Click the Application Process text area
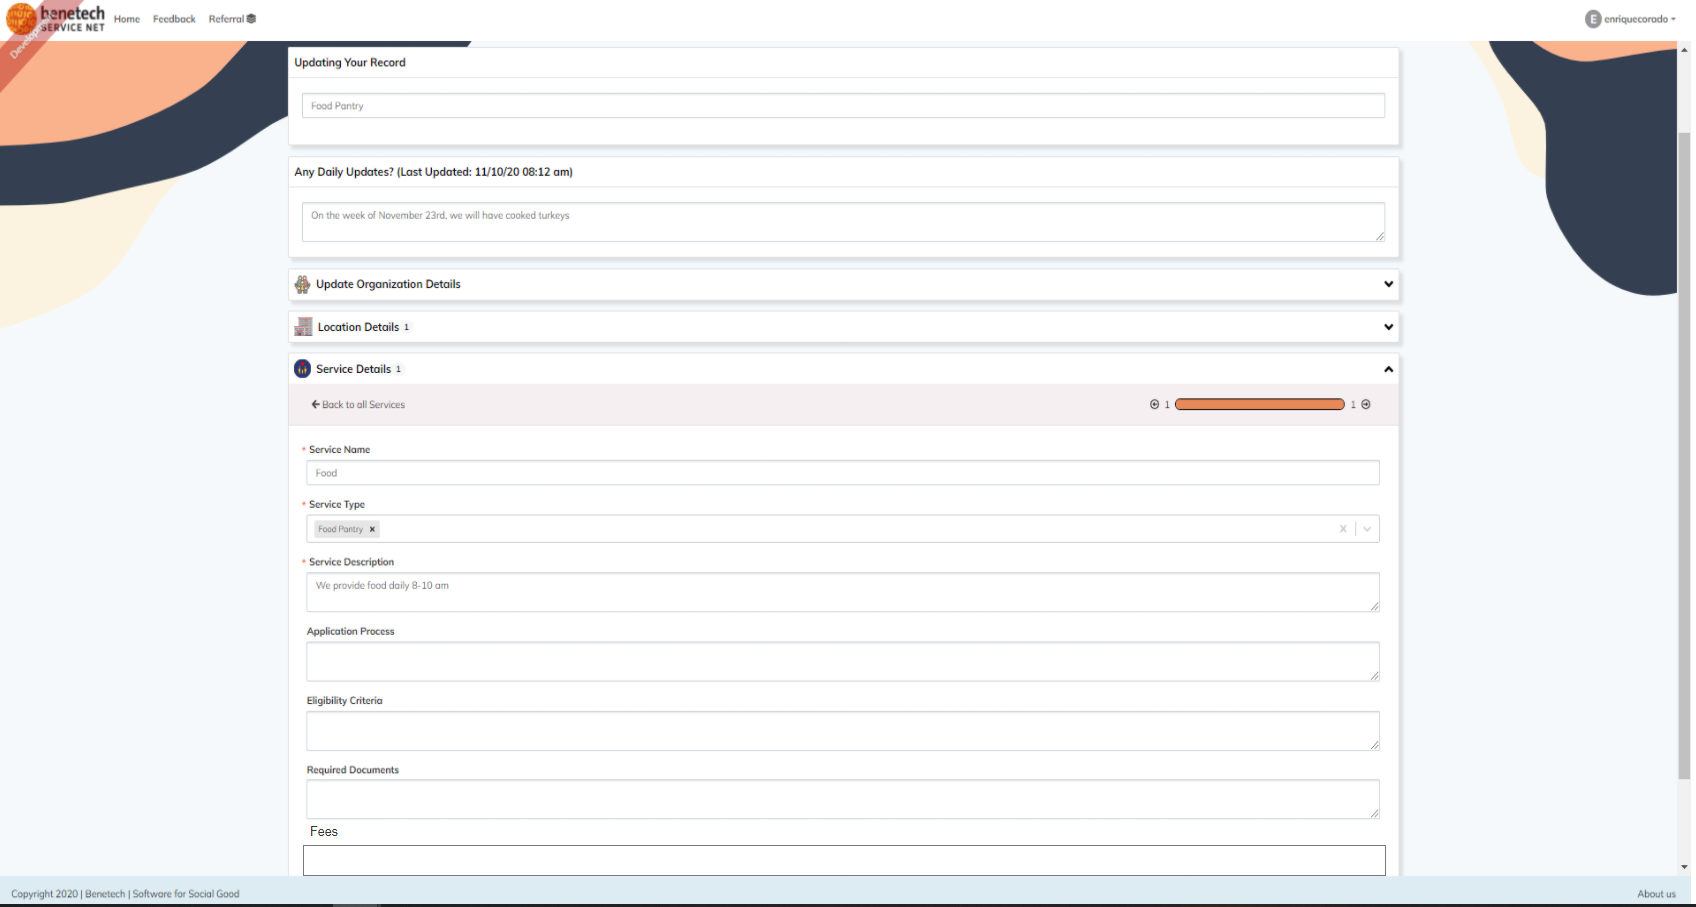 [x=843, y=662]
